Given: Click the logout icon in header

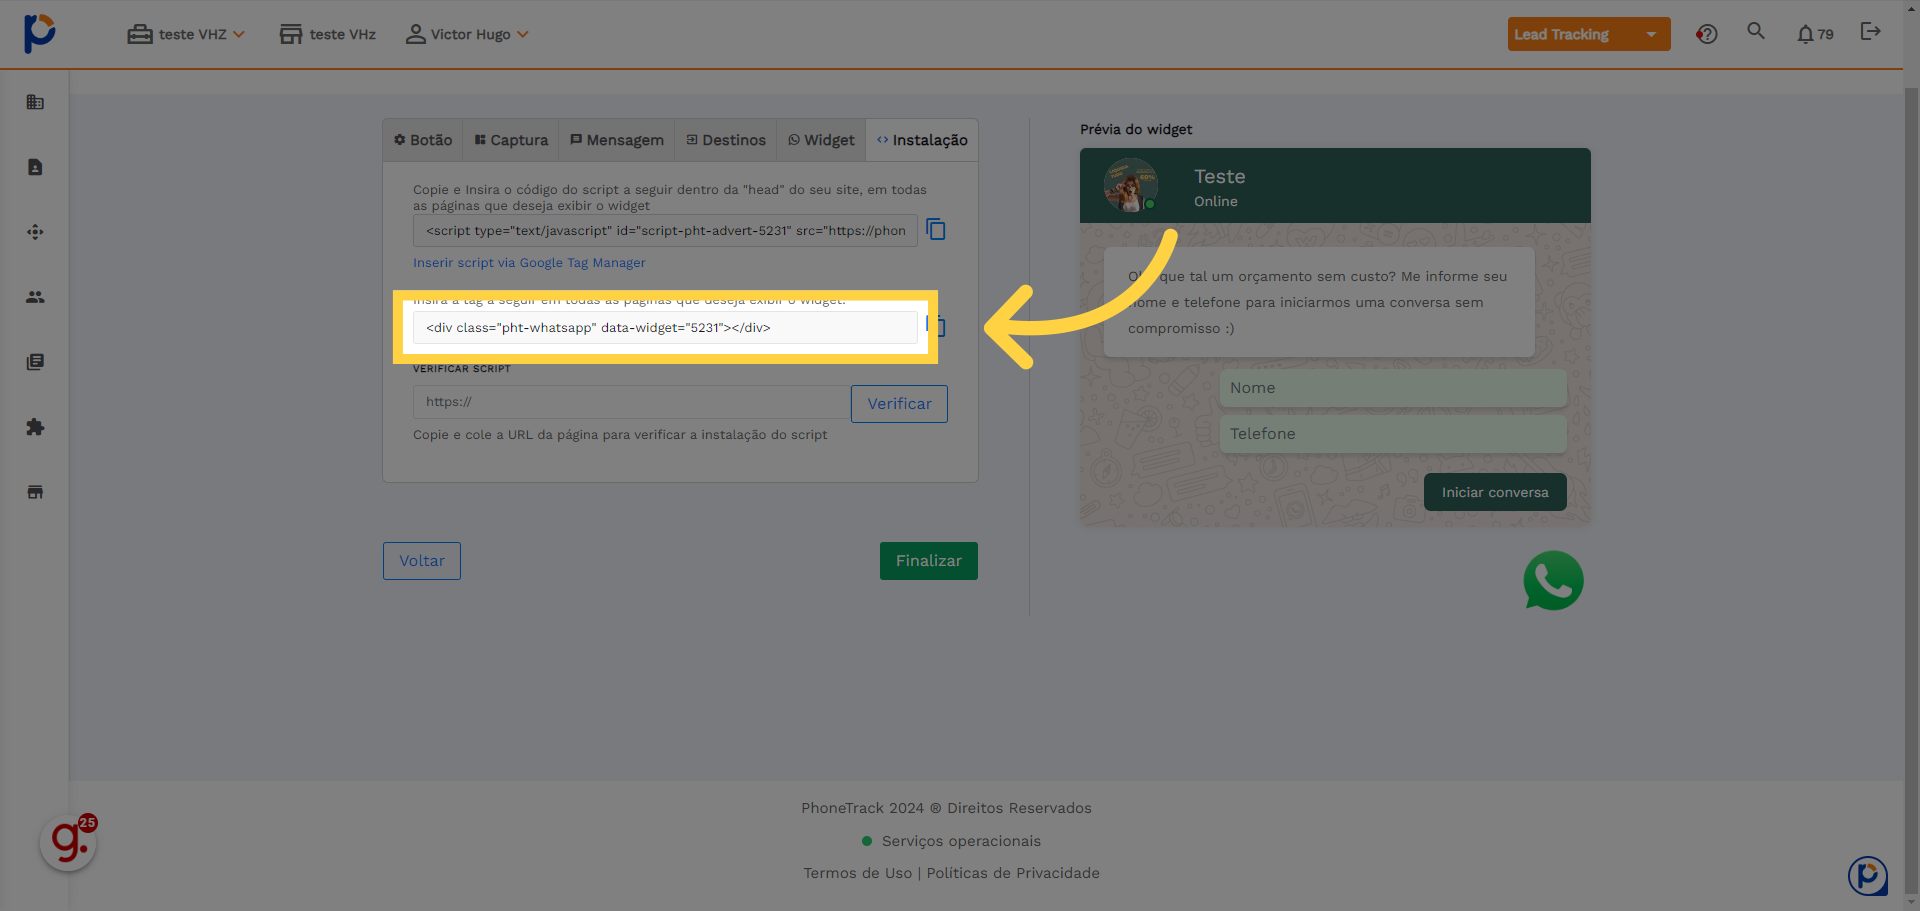Looking at the screenshot, I should click(1870, 31).
